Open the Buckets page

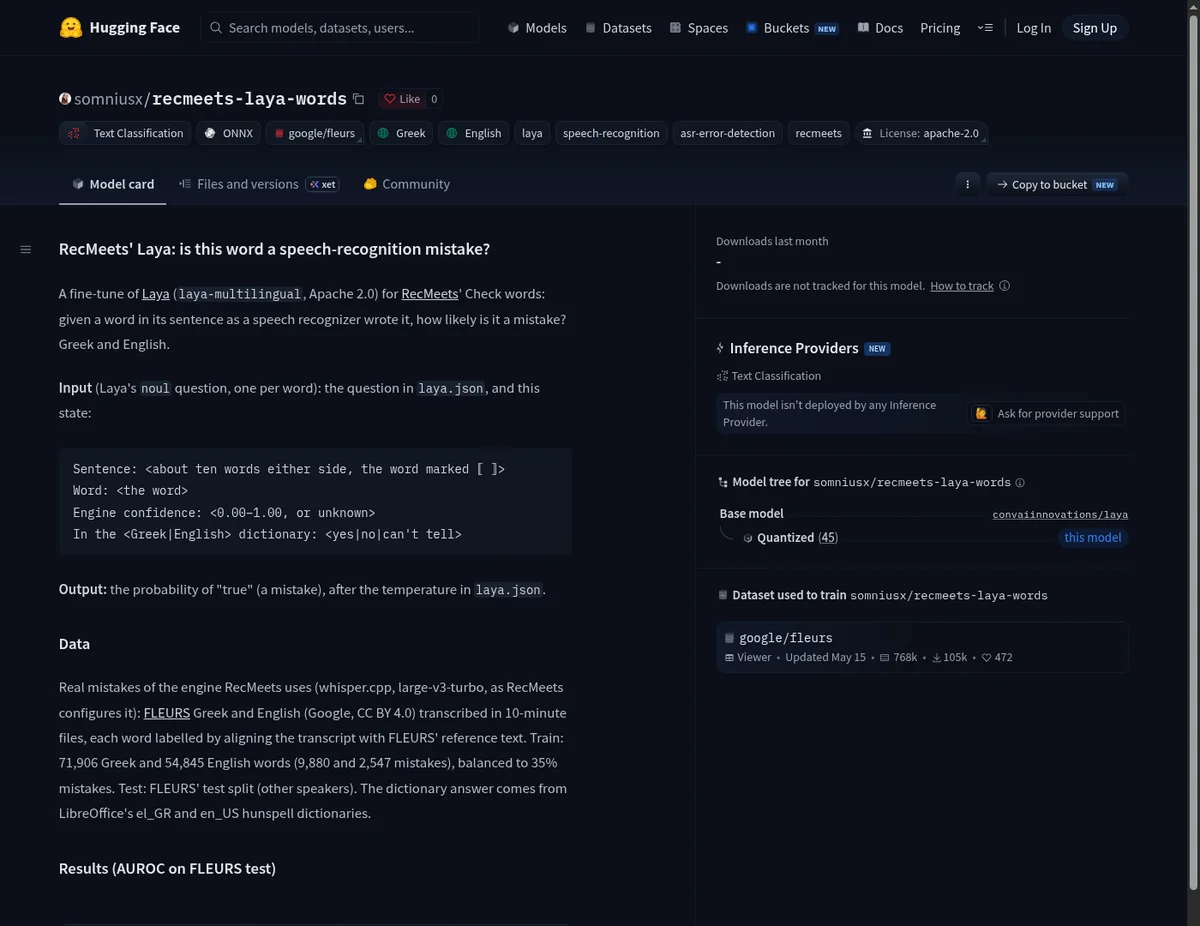[x=791, y=28]
